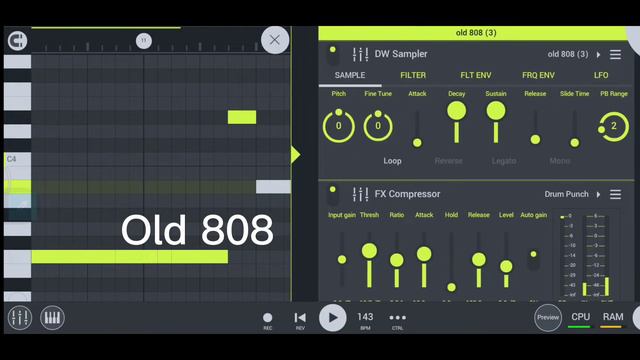Open the 143 BPM tempo setting
The width and height of the screenshot is (640, 360).
(365, 320)
